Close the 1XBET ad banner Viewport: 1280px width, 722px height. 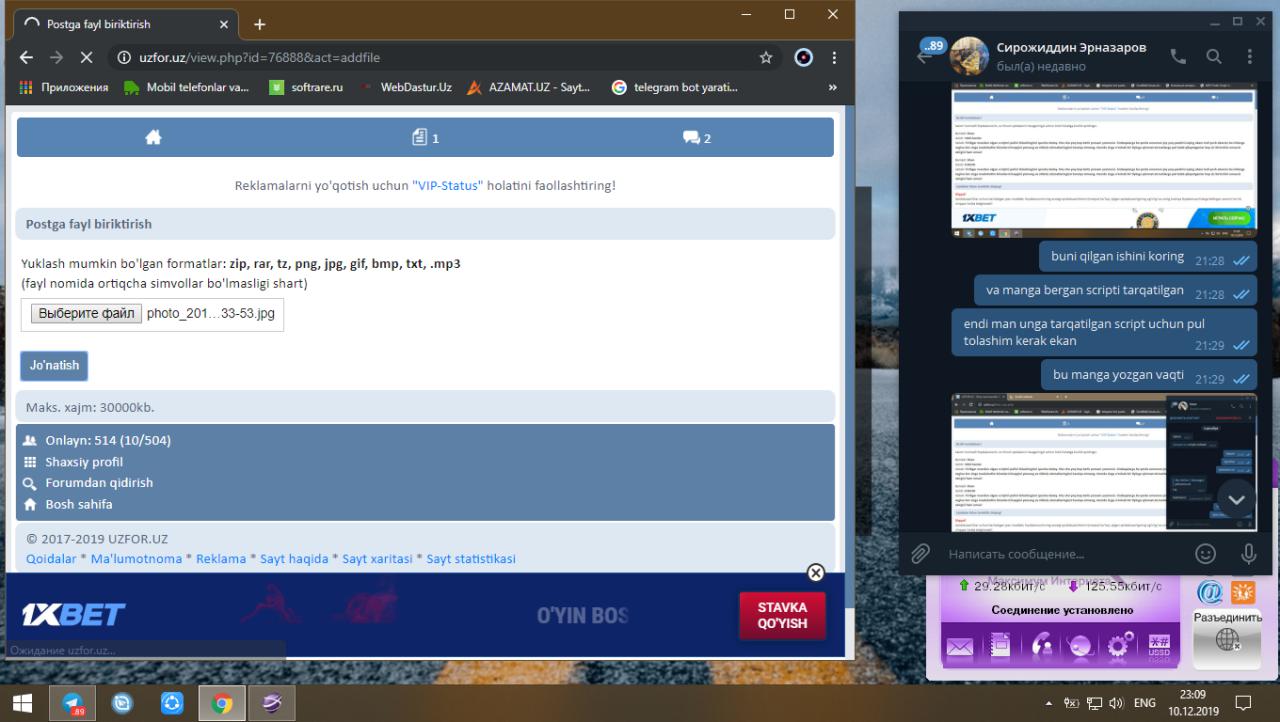[815, 573]
